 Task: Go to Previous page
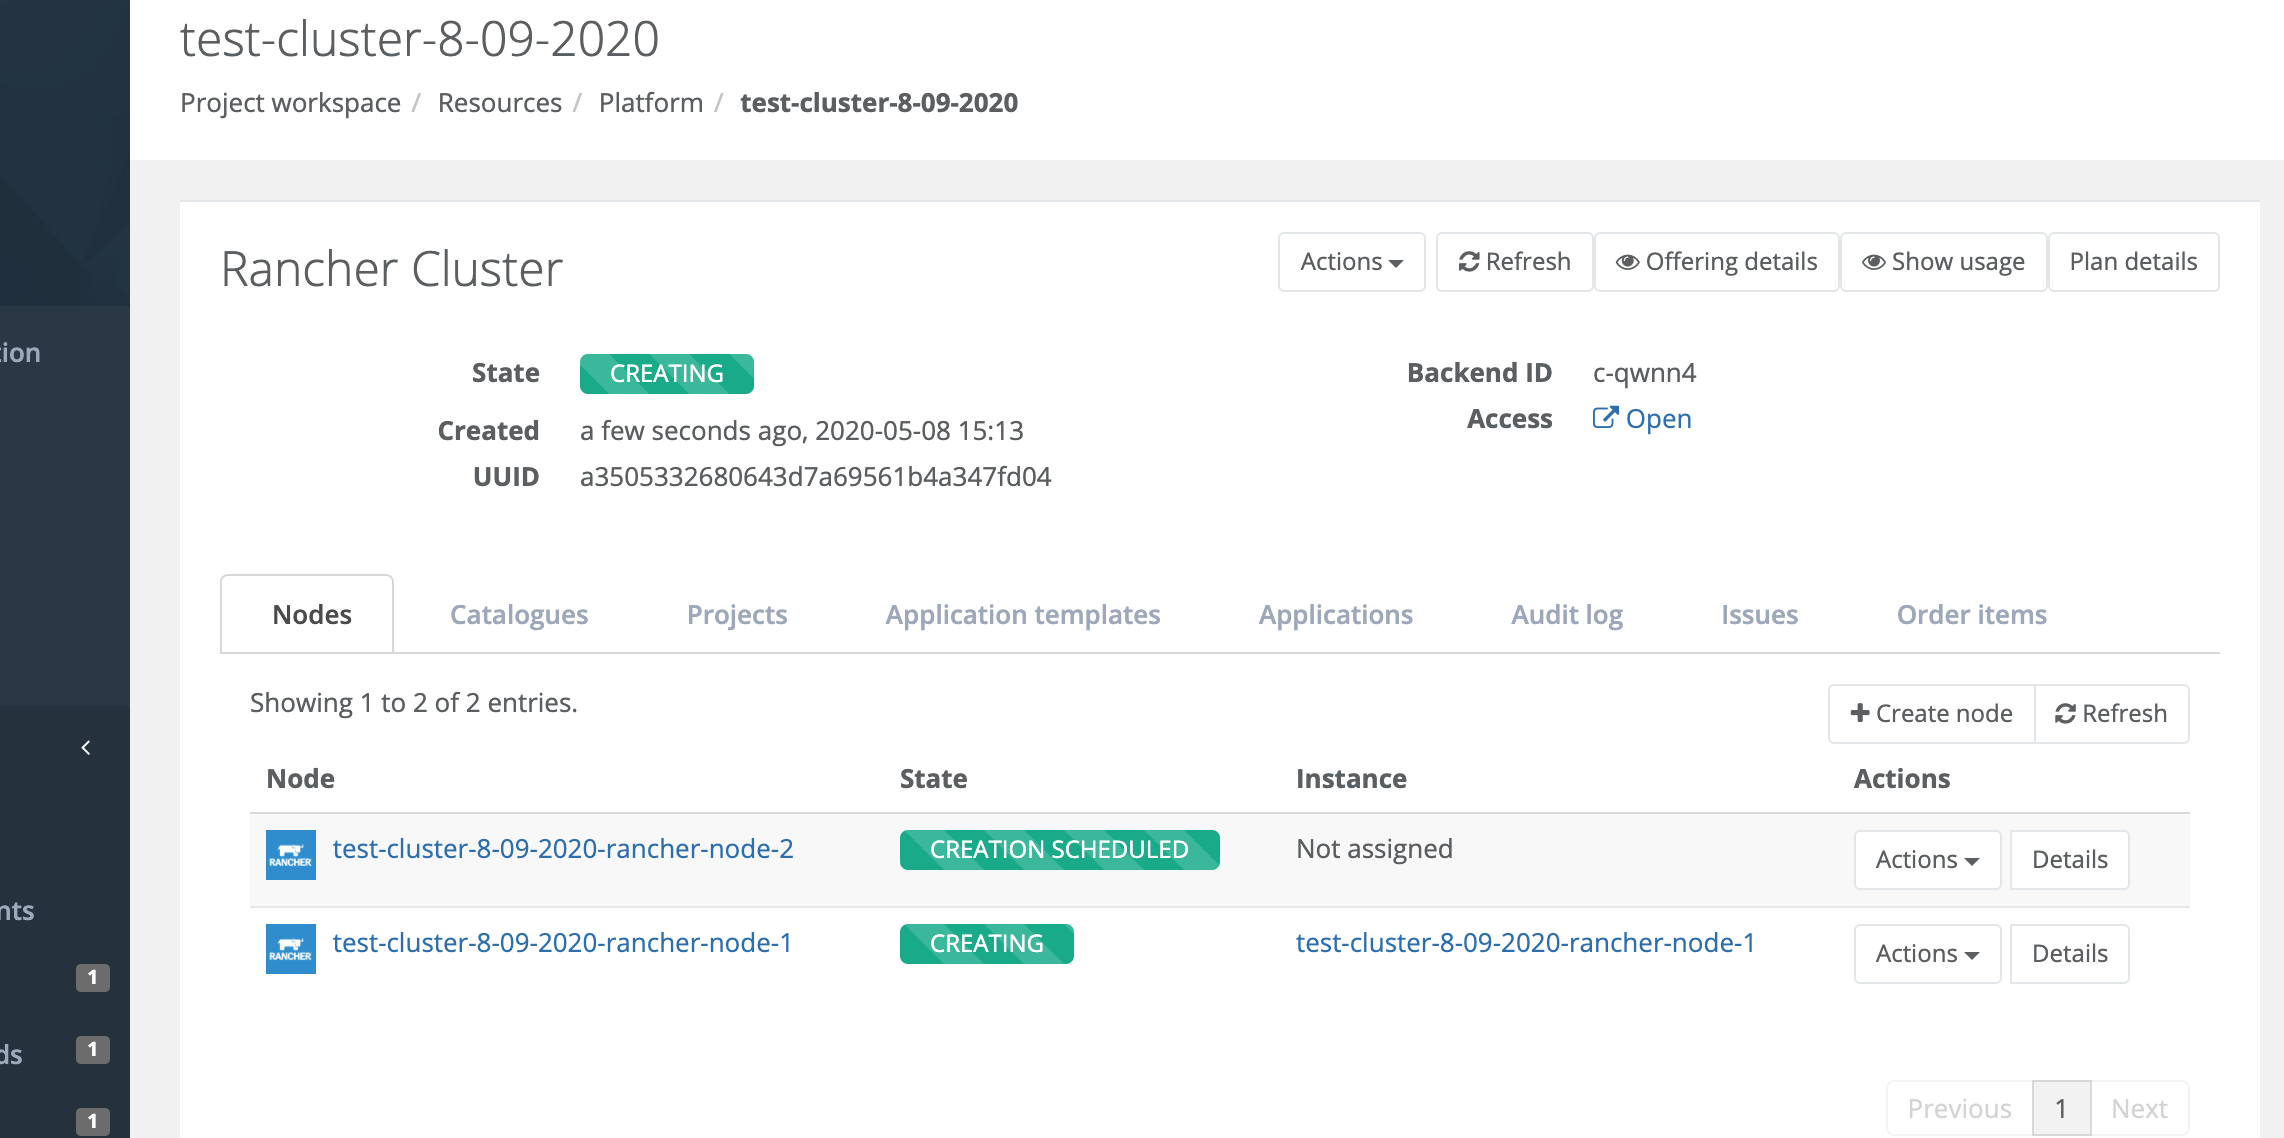coord(1959,1108)
